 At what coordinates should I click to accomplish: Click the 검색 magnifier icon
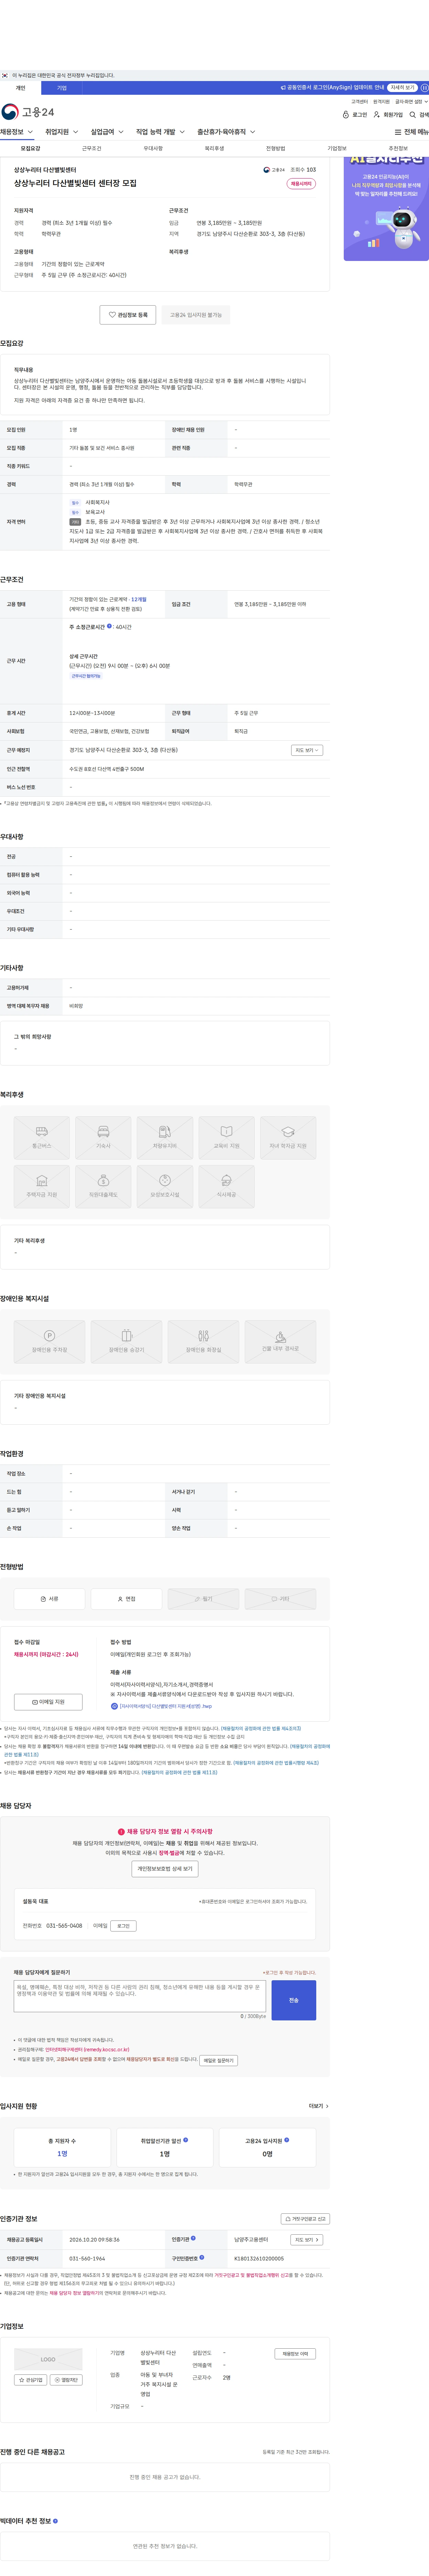click(x=419, y=115)
